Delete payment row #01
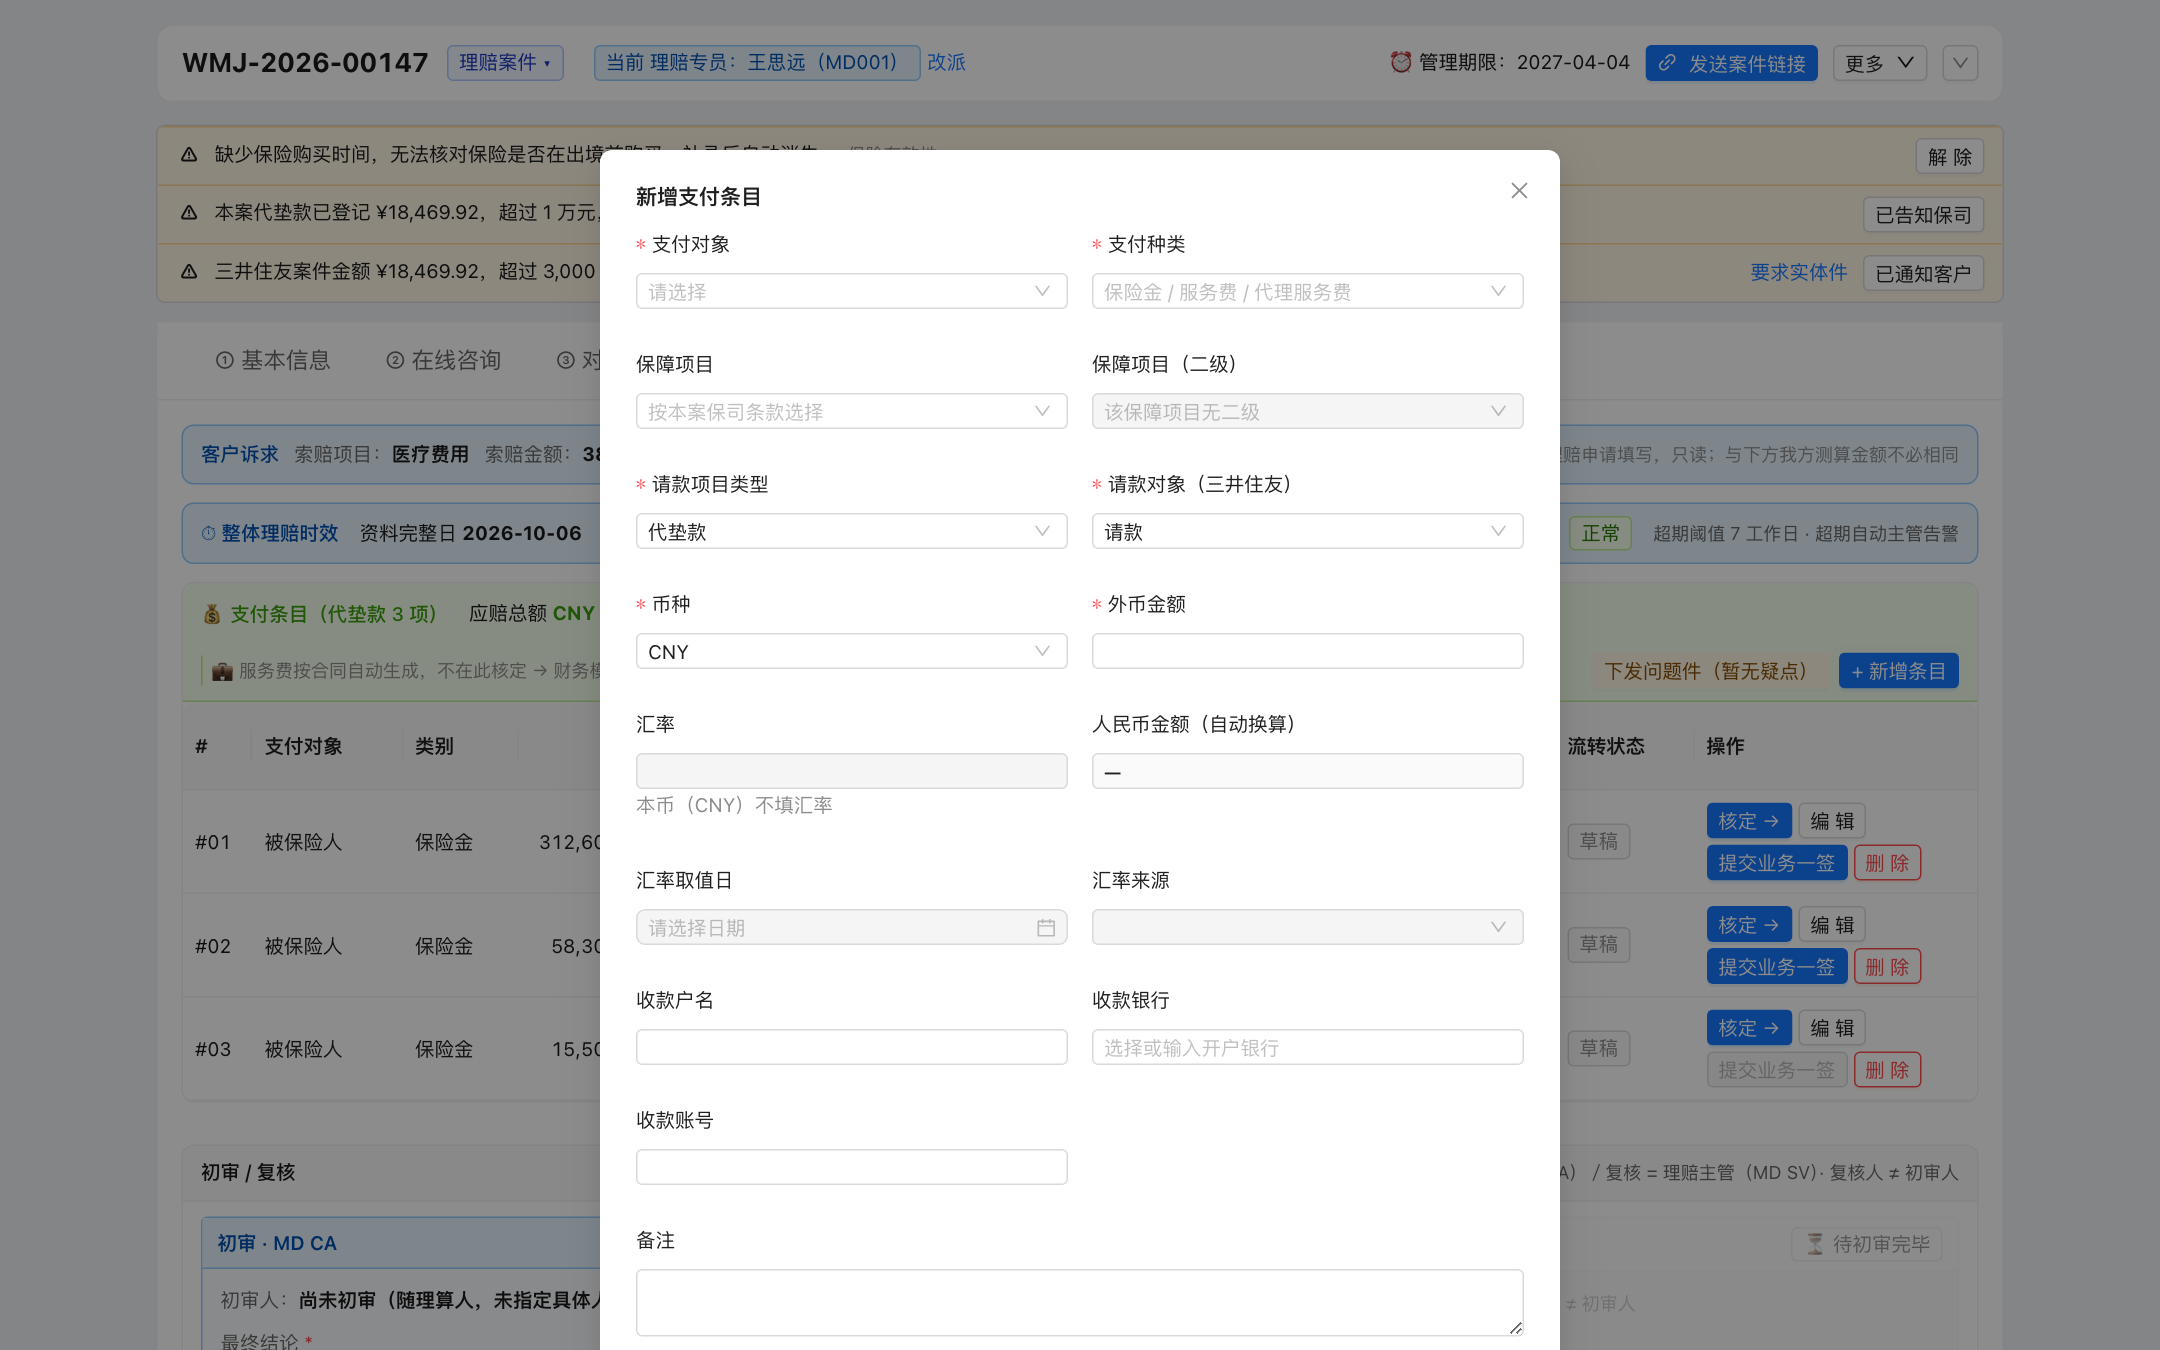The height and width of the screenshot is (1350, 2160). (x=1887, y=863)
